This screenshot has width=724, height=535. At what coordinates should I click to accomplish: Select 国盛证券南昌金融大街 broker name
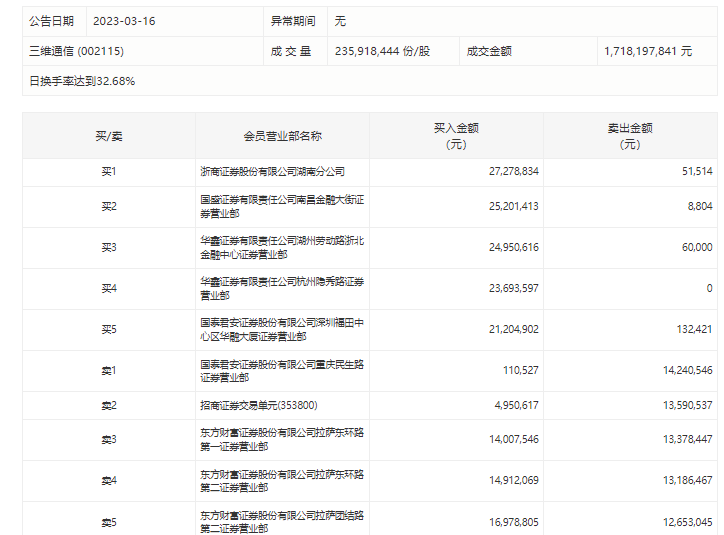[282, 206]
